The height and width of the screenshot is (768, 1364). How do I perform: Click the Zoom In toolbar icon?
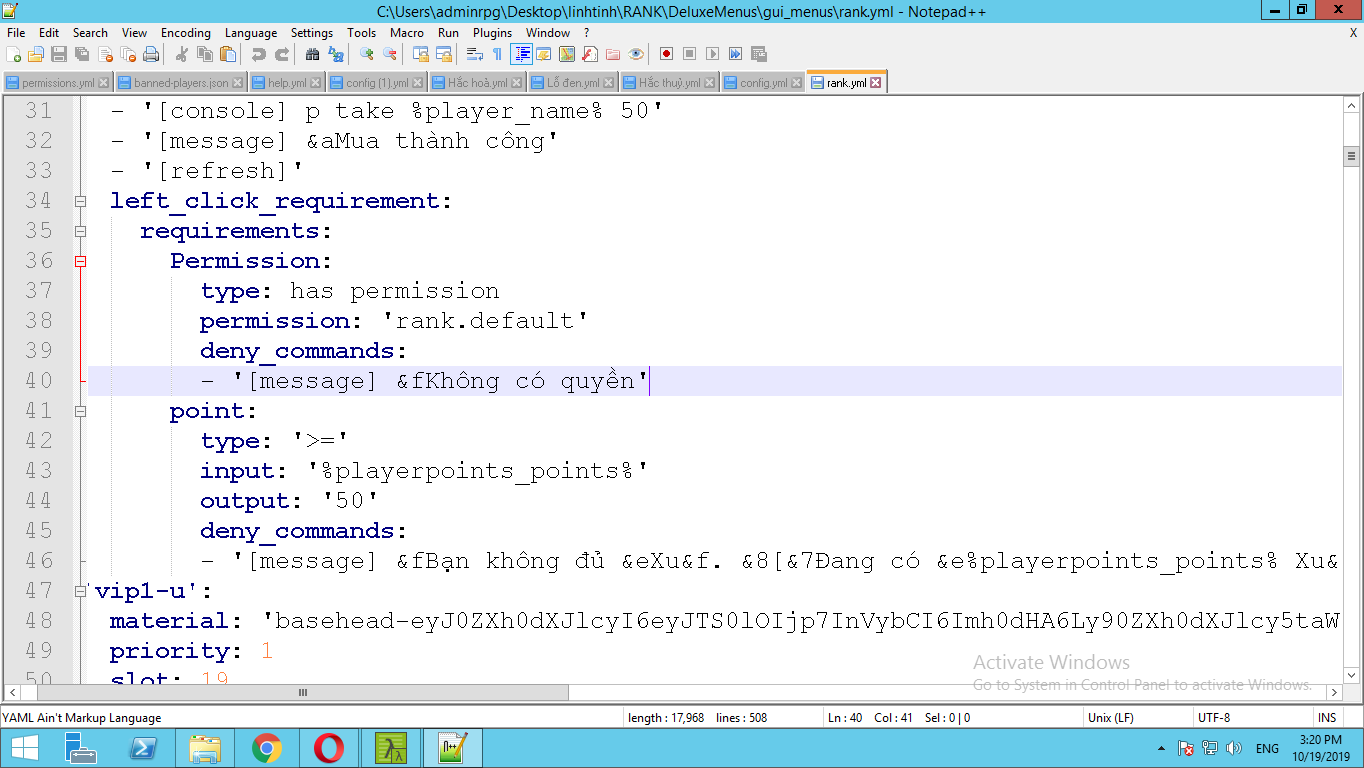click(367, 54)
